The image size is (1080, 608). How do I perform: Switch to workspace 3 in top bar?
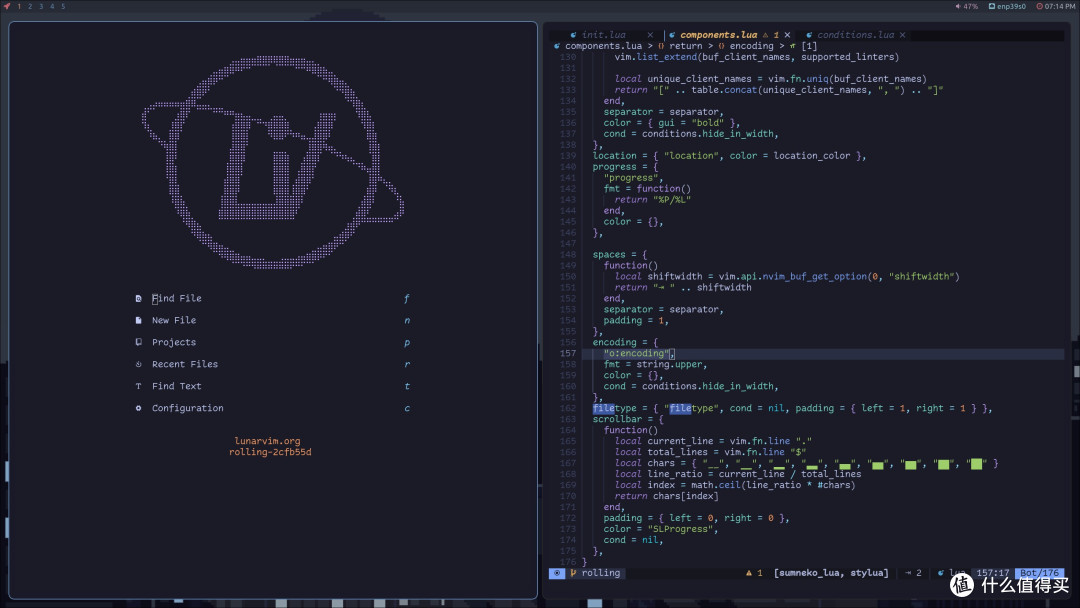[41, 6]
